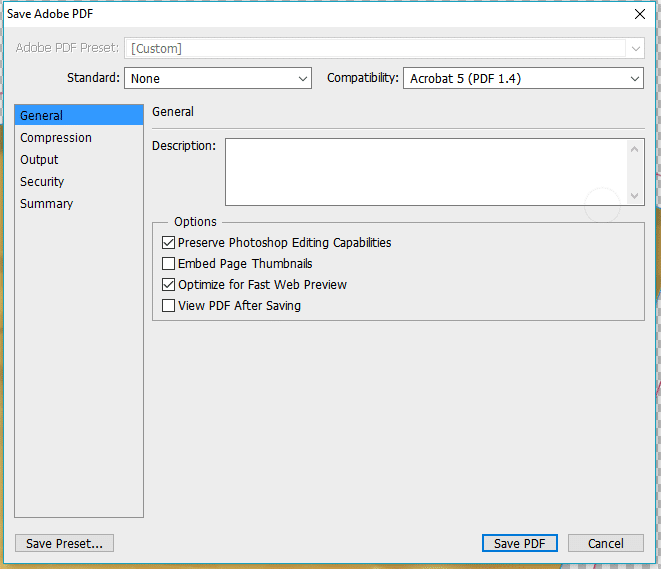Click the Description scrollbar down arrow

634,196
